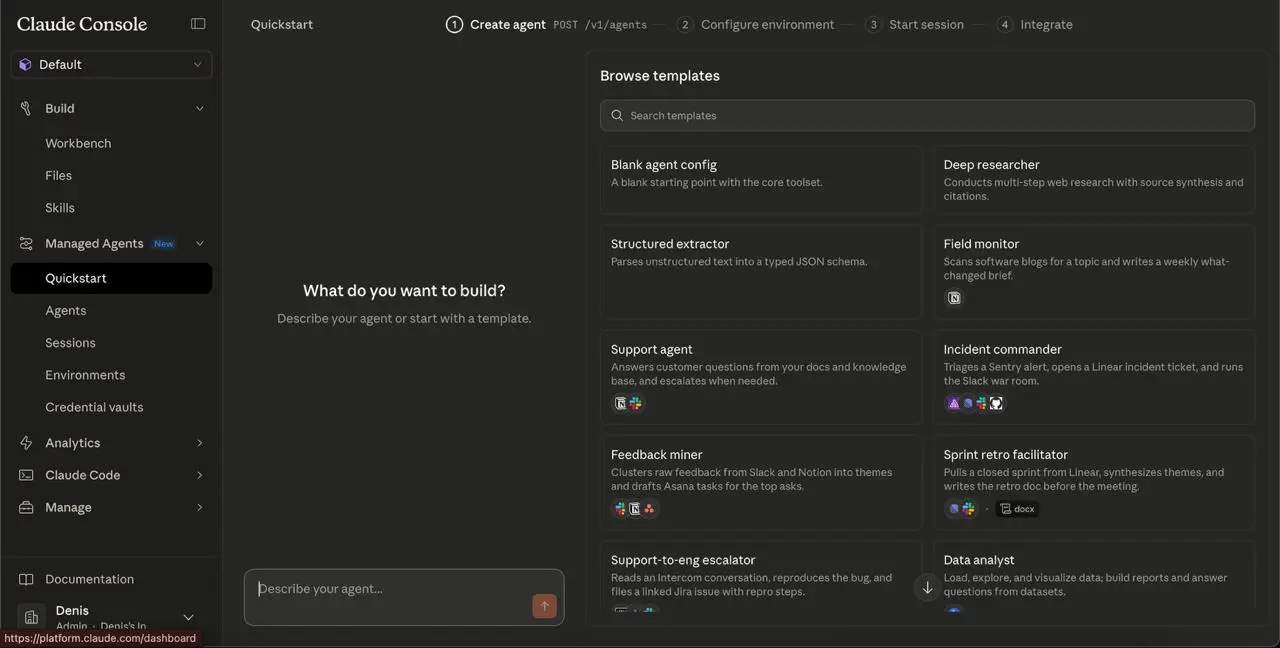The width and height of the screenshot is (1280, 648).
Task: Click the Manage briefcase icon
Action: point(26,507)
